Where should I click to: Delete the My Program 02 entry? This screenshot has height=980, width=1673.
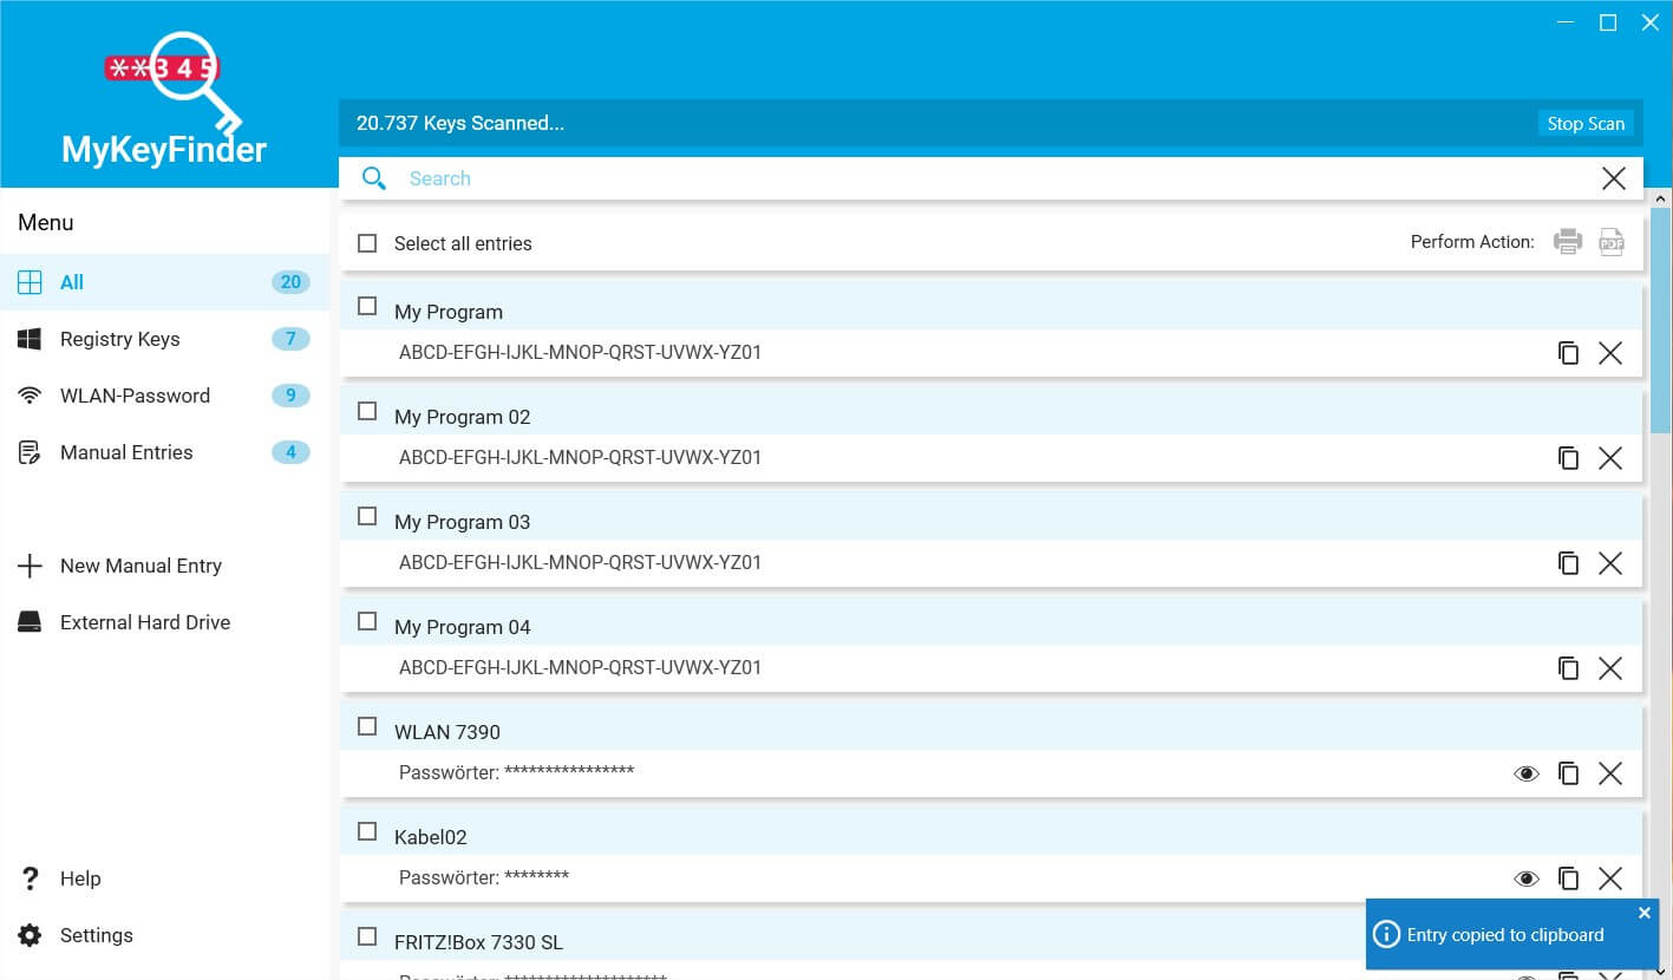(x=1611, y=458)
